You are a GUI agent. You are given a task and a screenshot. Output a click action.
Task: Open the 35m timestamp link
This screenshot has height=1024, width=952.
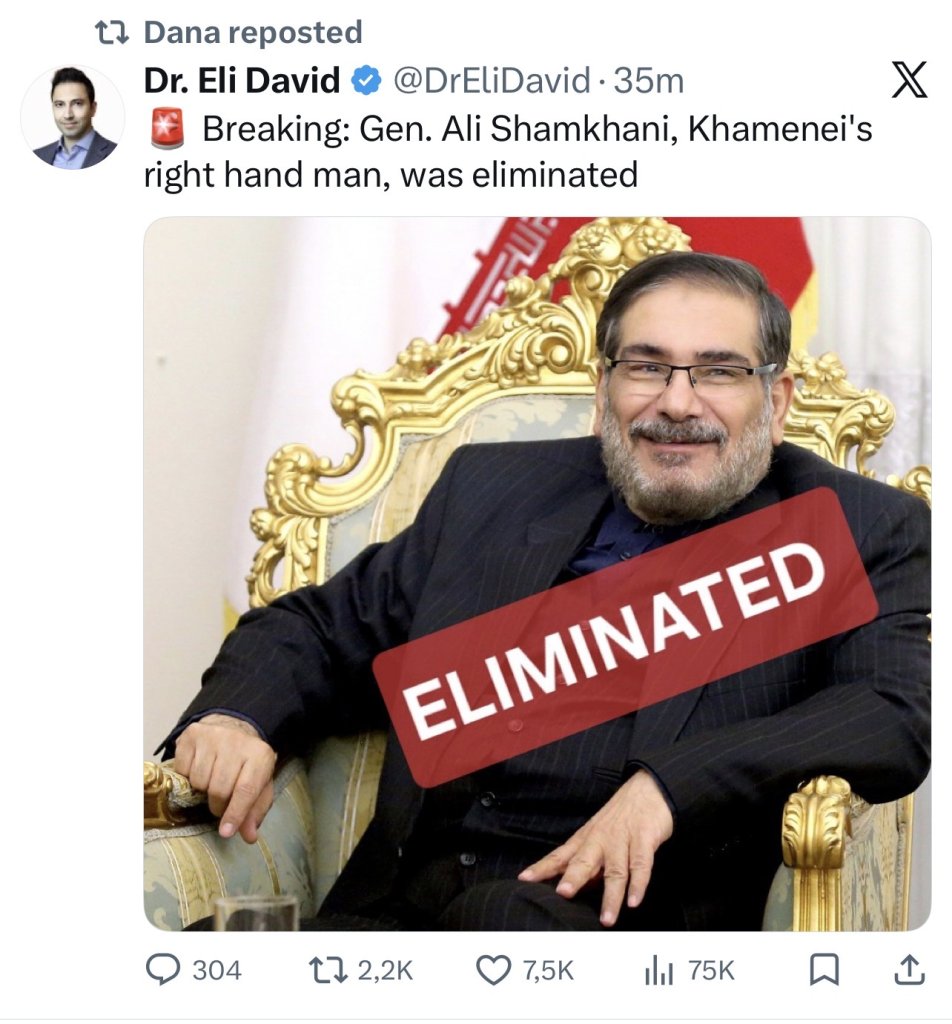coord(648,81)
